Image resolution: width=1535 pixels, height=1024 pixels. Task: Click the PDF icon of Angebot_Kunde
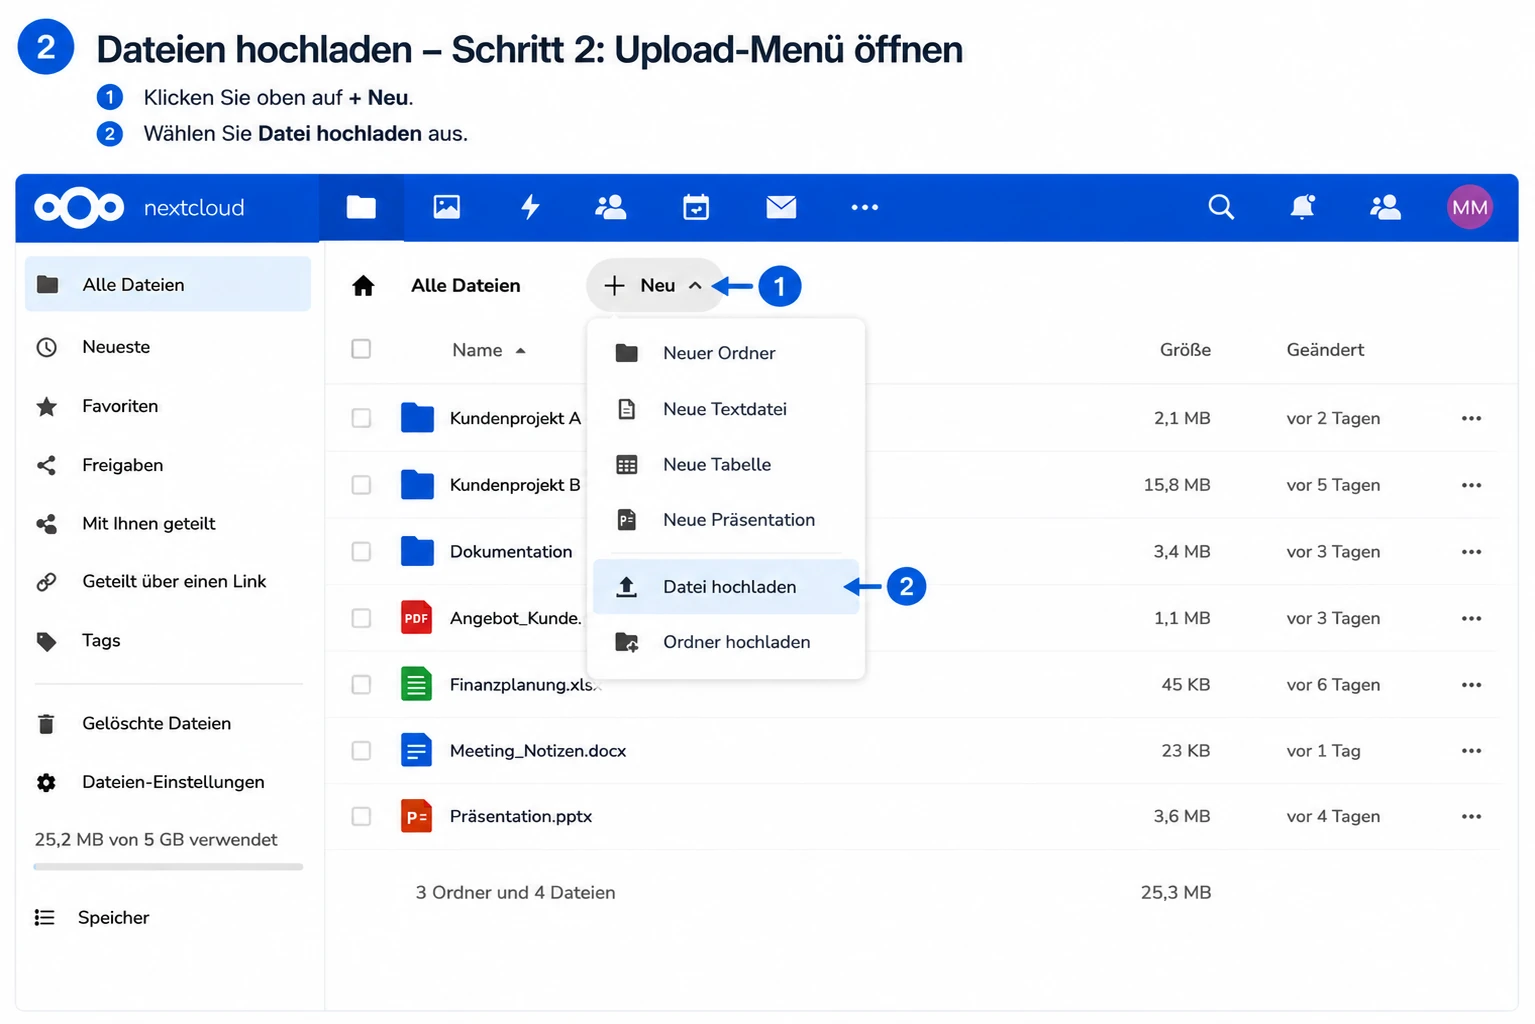point(416,618)
